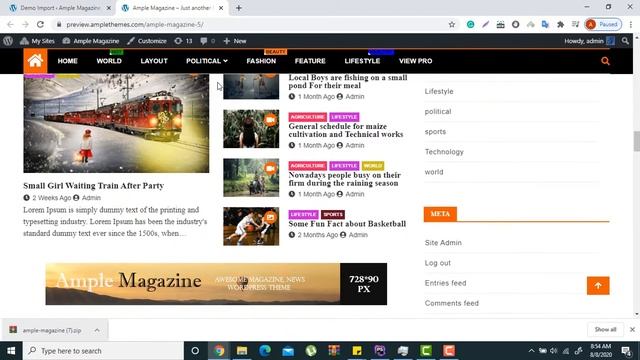640x360 pixels.
Task: Select the FEATURE menu item
Action: (310, 61)
